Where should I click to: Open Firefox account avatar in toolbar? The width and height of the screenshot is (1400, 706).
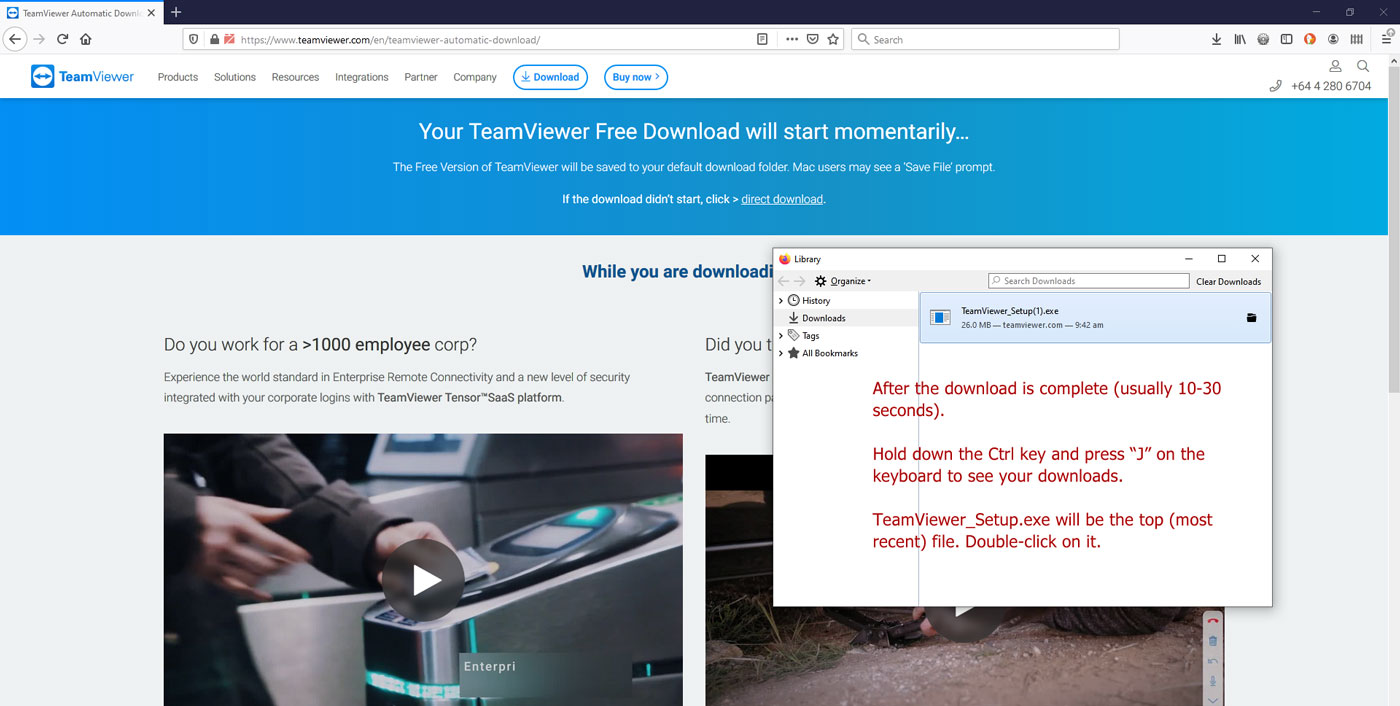[1333, 39]
